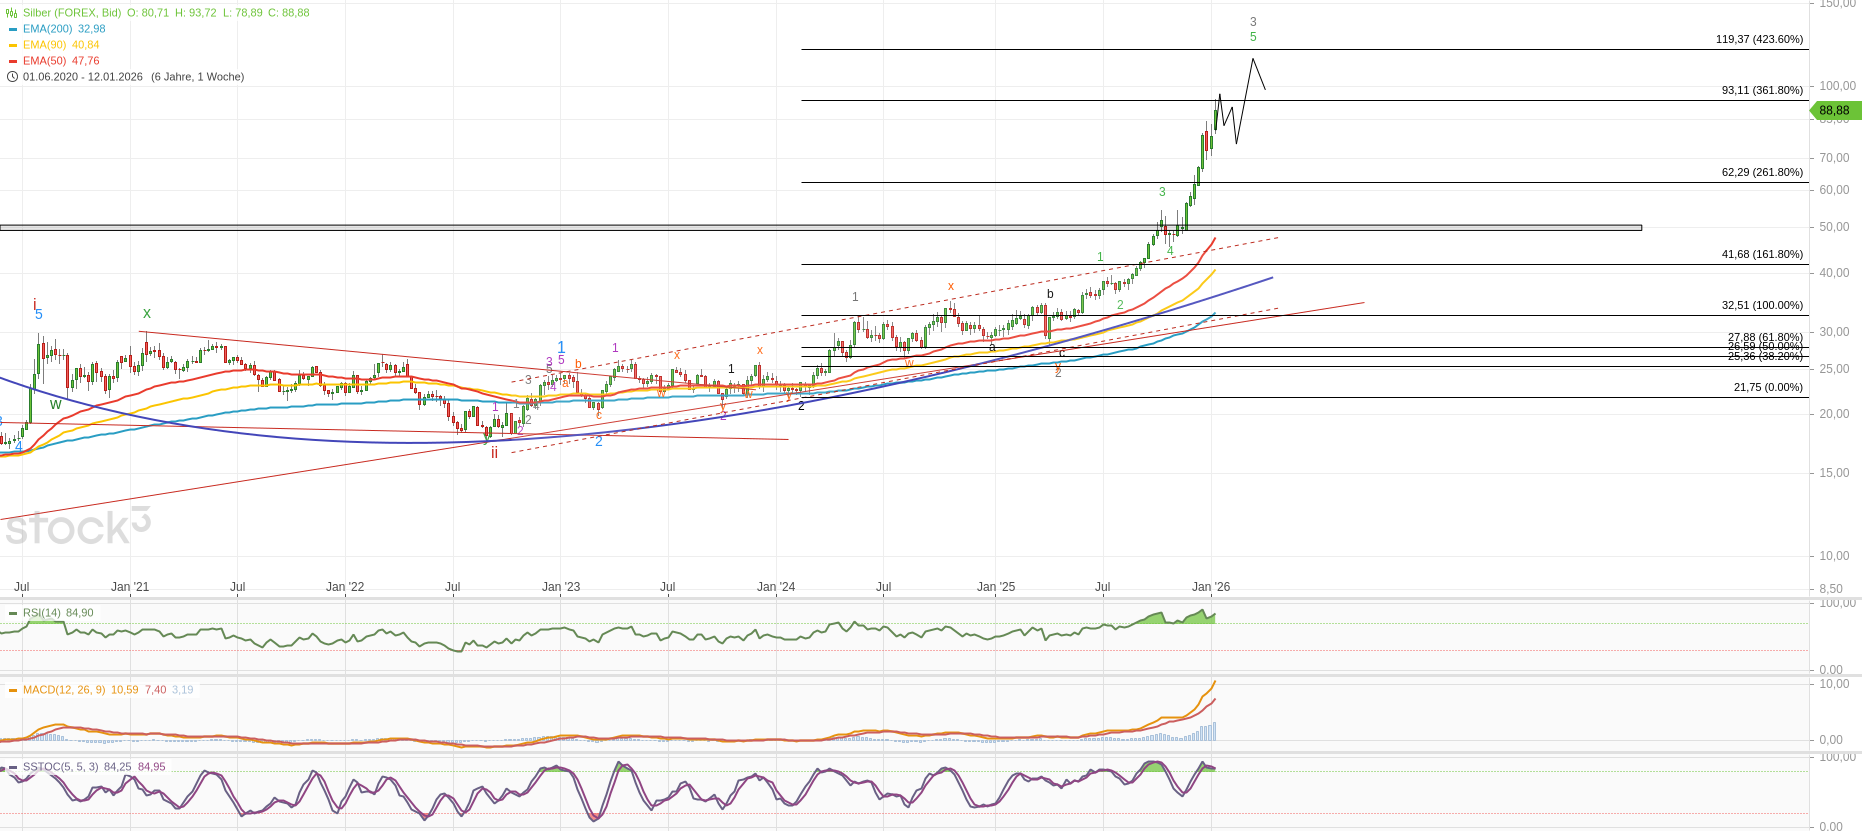Click the orange MACD legend marker

(x=13, y=690)
